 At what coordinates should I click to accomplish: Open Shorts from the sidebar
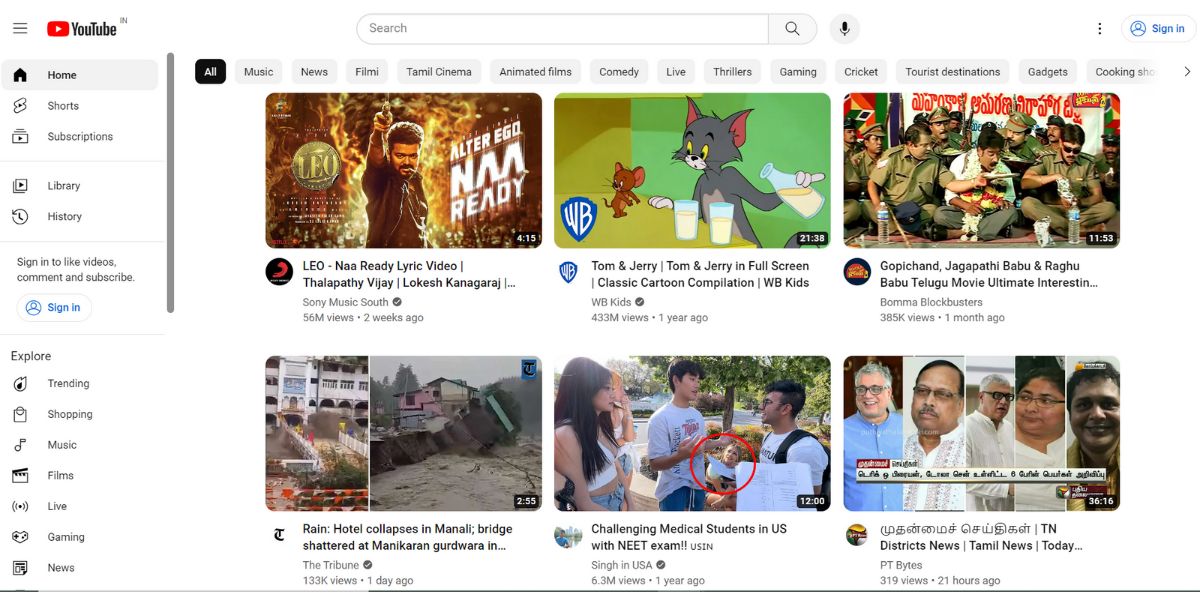[x=63, y=105]
